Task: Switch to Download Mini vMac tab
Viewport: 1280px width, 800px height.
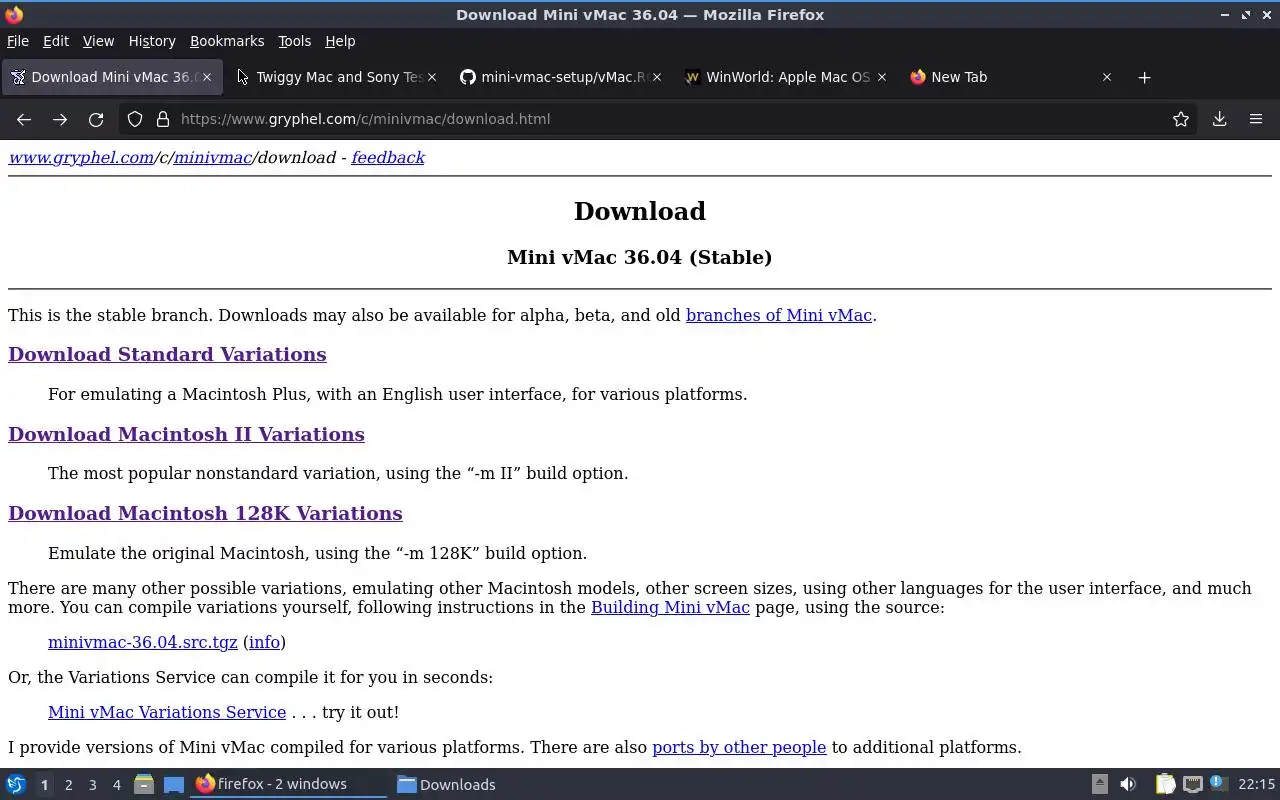Action: (x=113, y=77)
